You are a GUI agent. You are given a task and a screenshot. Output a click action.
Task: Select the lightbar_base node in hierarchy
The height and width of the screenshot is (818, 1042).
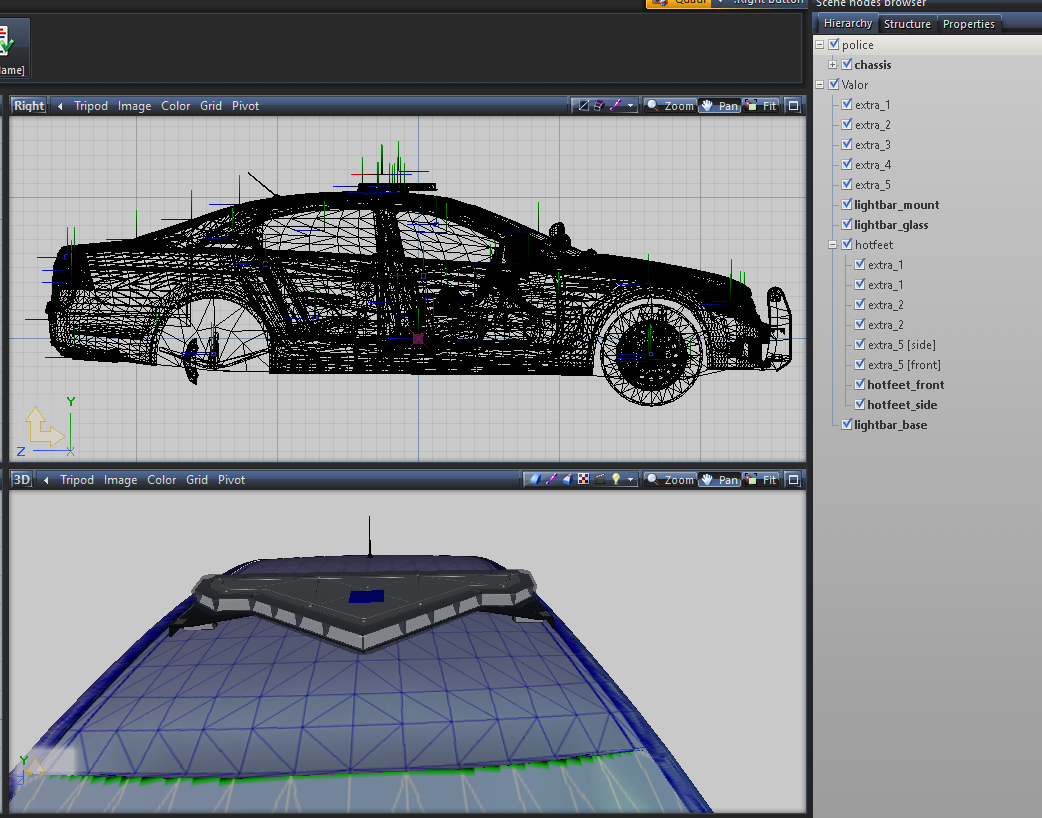point(890,425)
